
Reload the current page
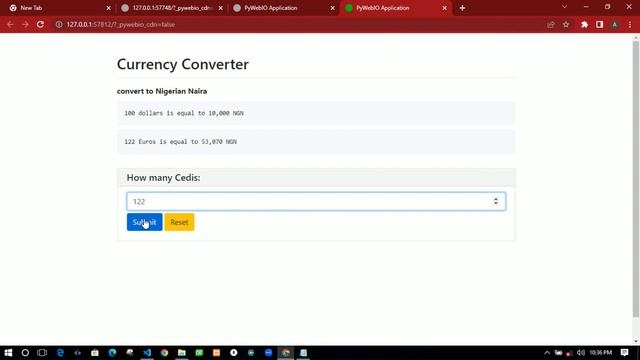(40, 24)
